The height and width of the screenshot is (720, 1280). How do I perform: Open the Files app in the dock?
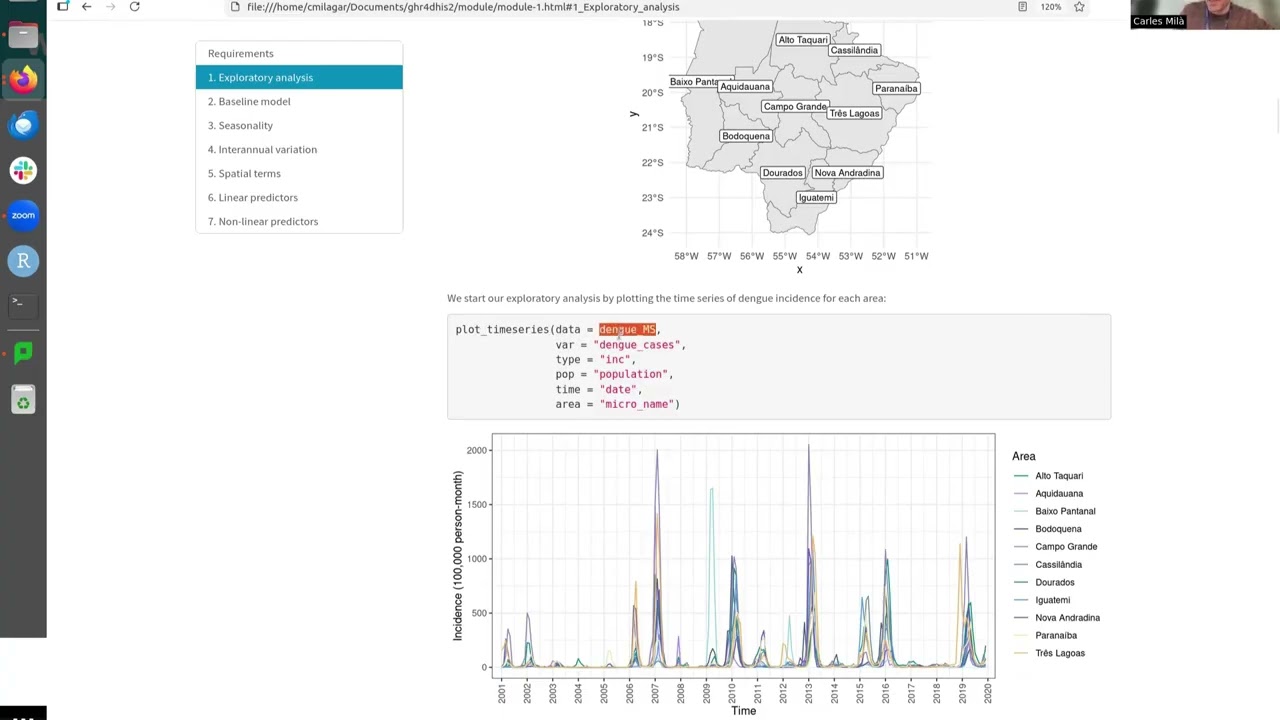pos(23,36)
